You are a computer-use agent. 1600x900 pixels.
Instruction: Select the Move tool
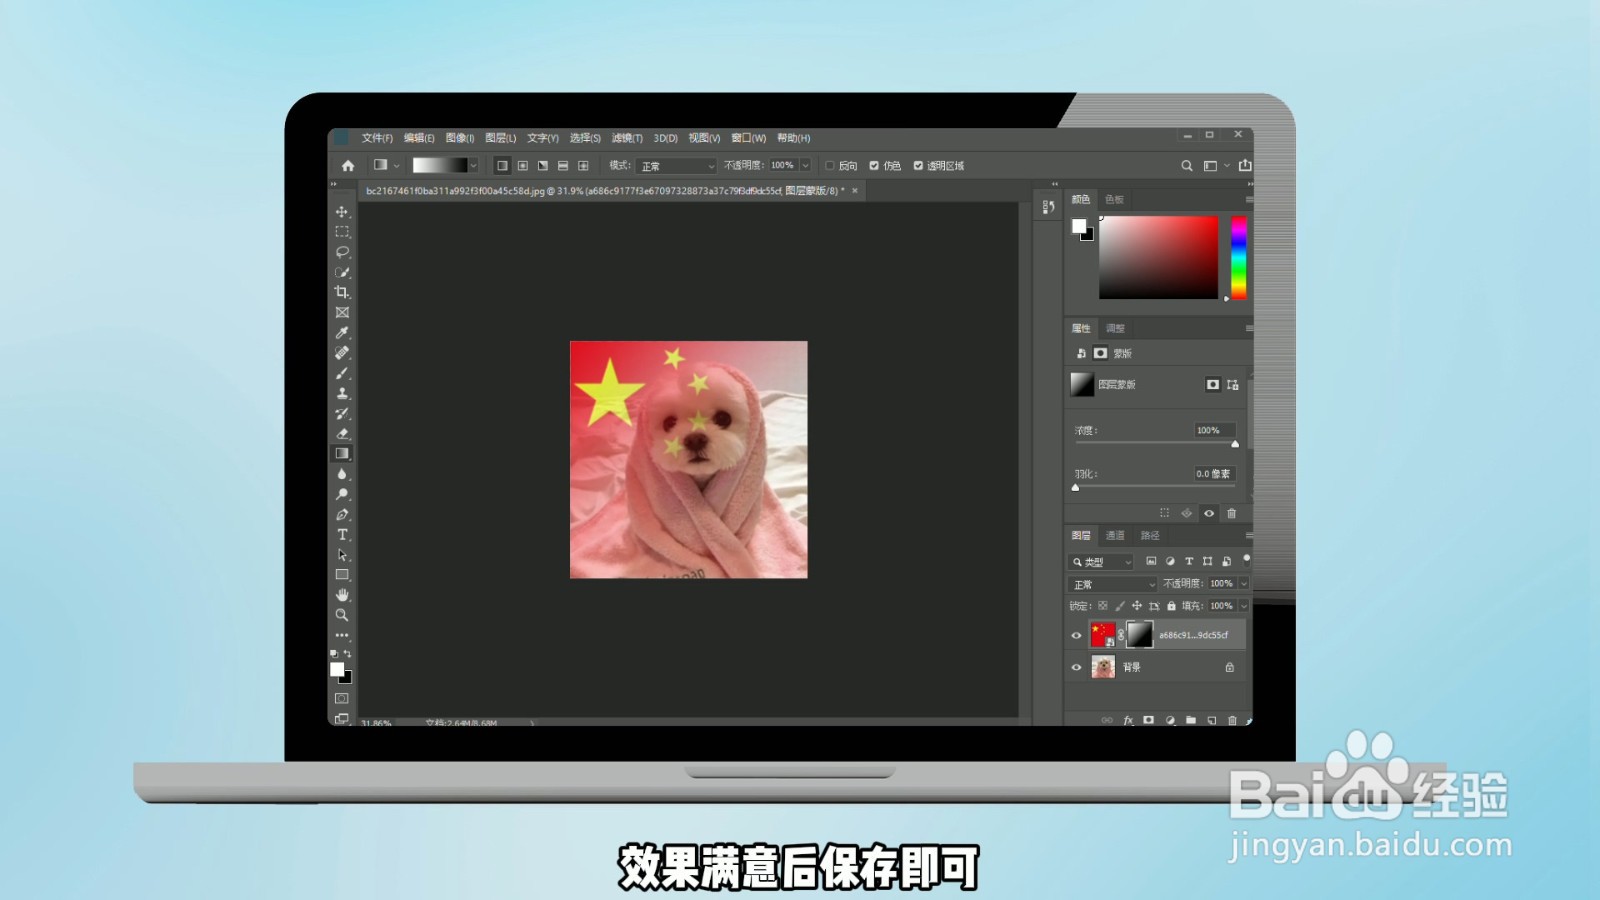(342, 212)
